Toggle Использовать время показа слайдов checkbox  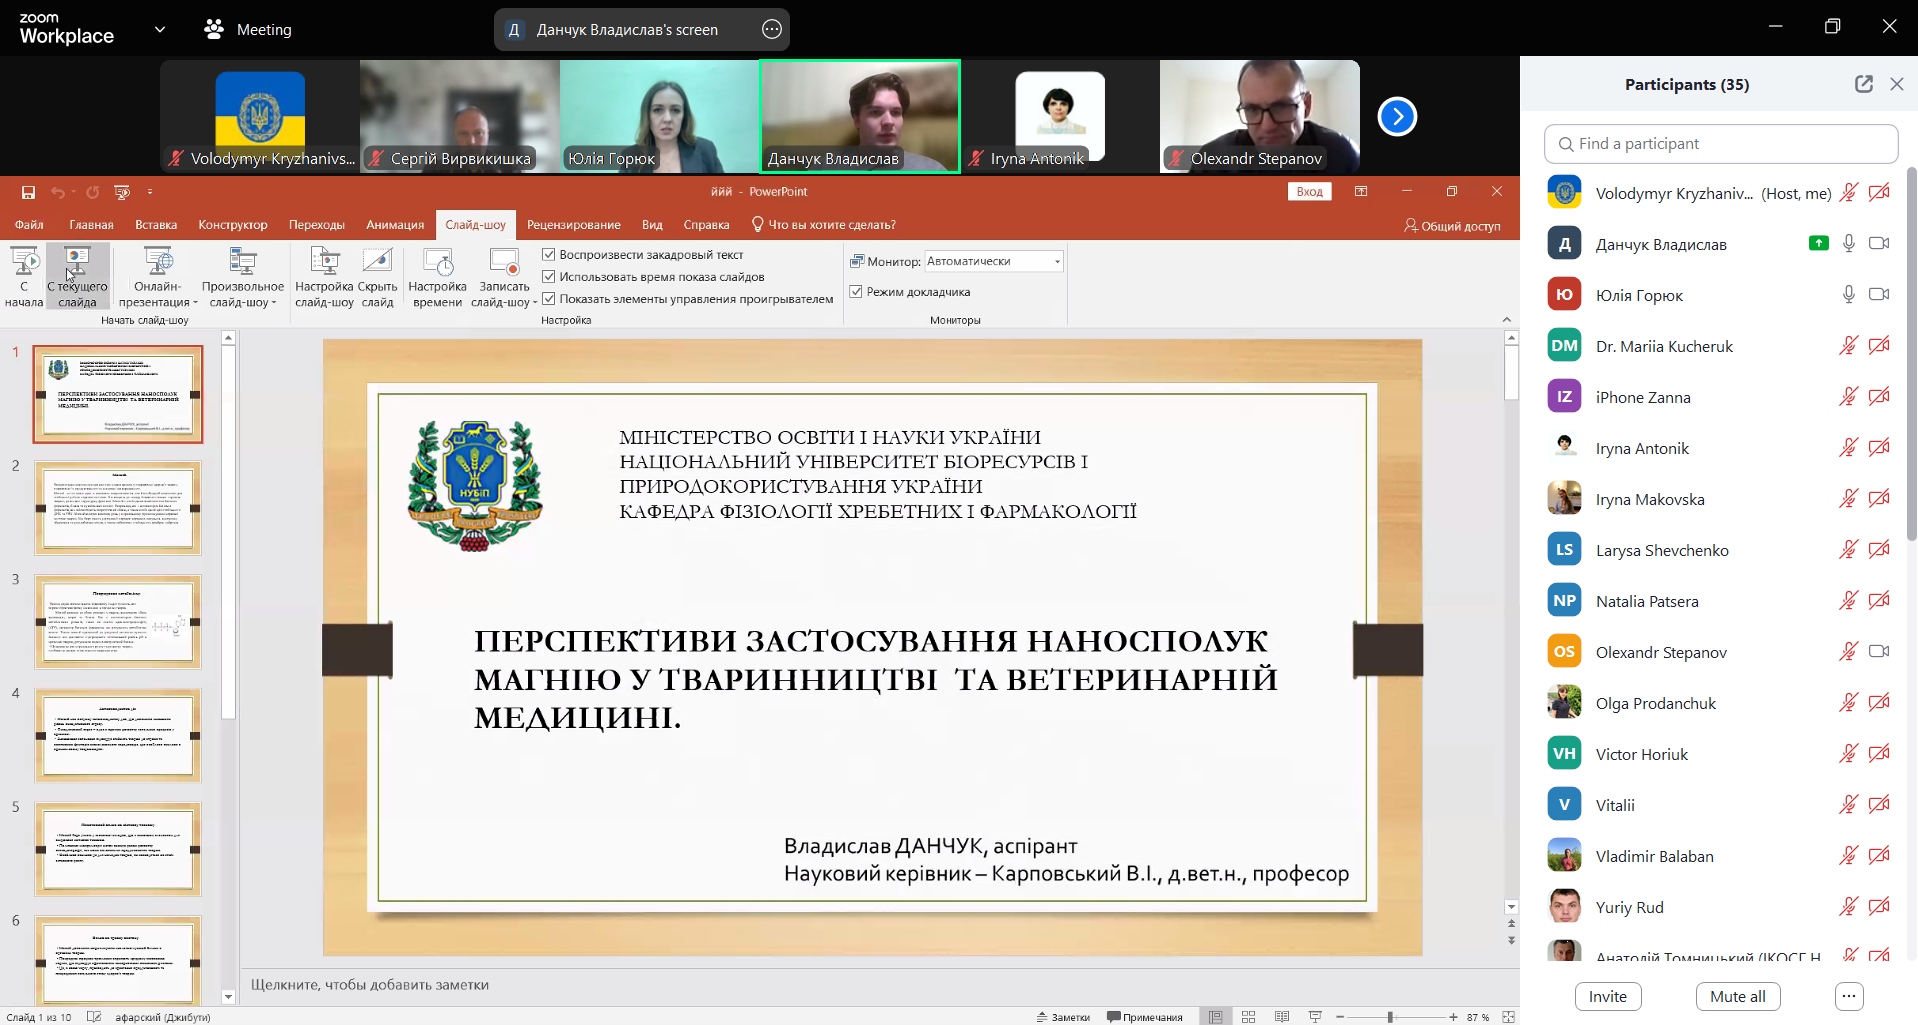coord(549,277)
